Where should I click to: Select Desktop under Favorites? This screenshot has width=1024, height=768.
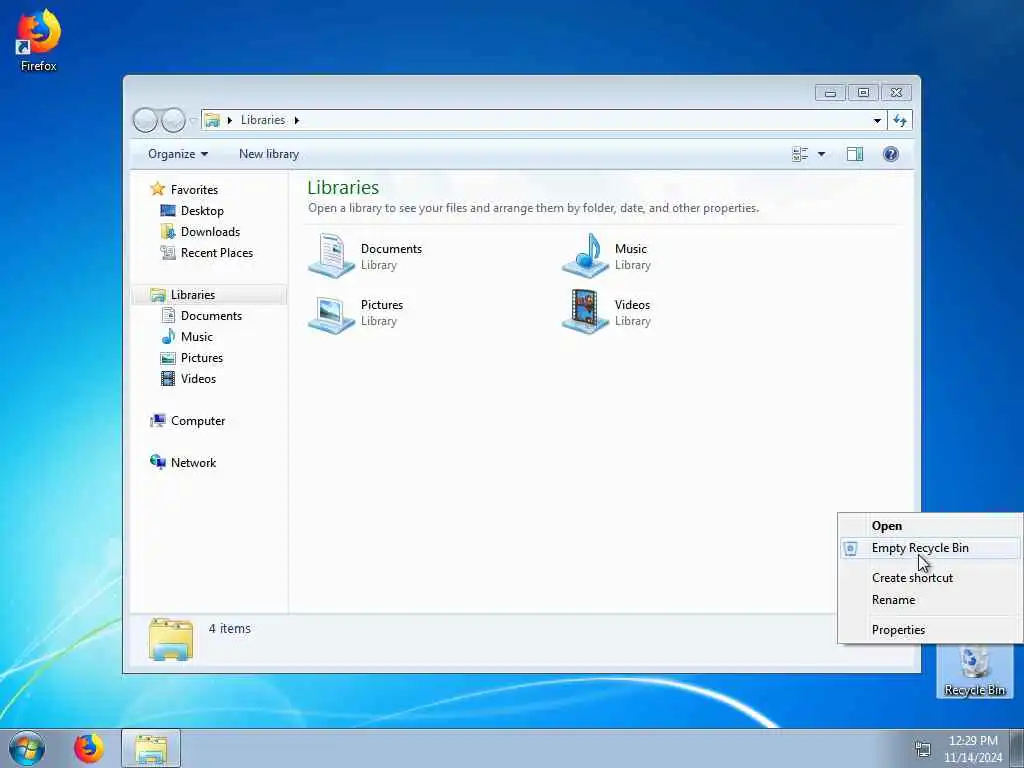(202, 210)
